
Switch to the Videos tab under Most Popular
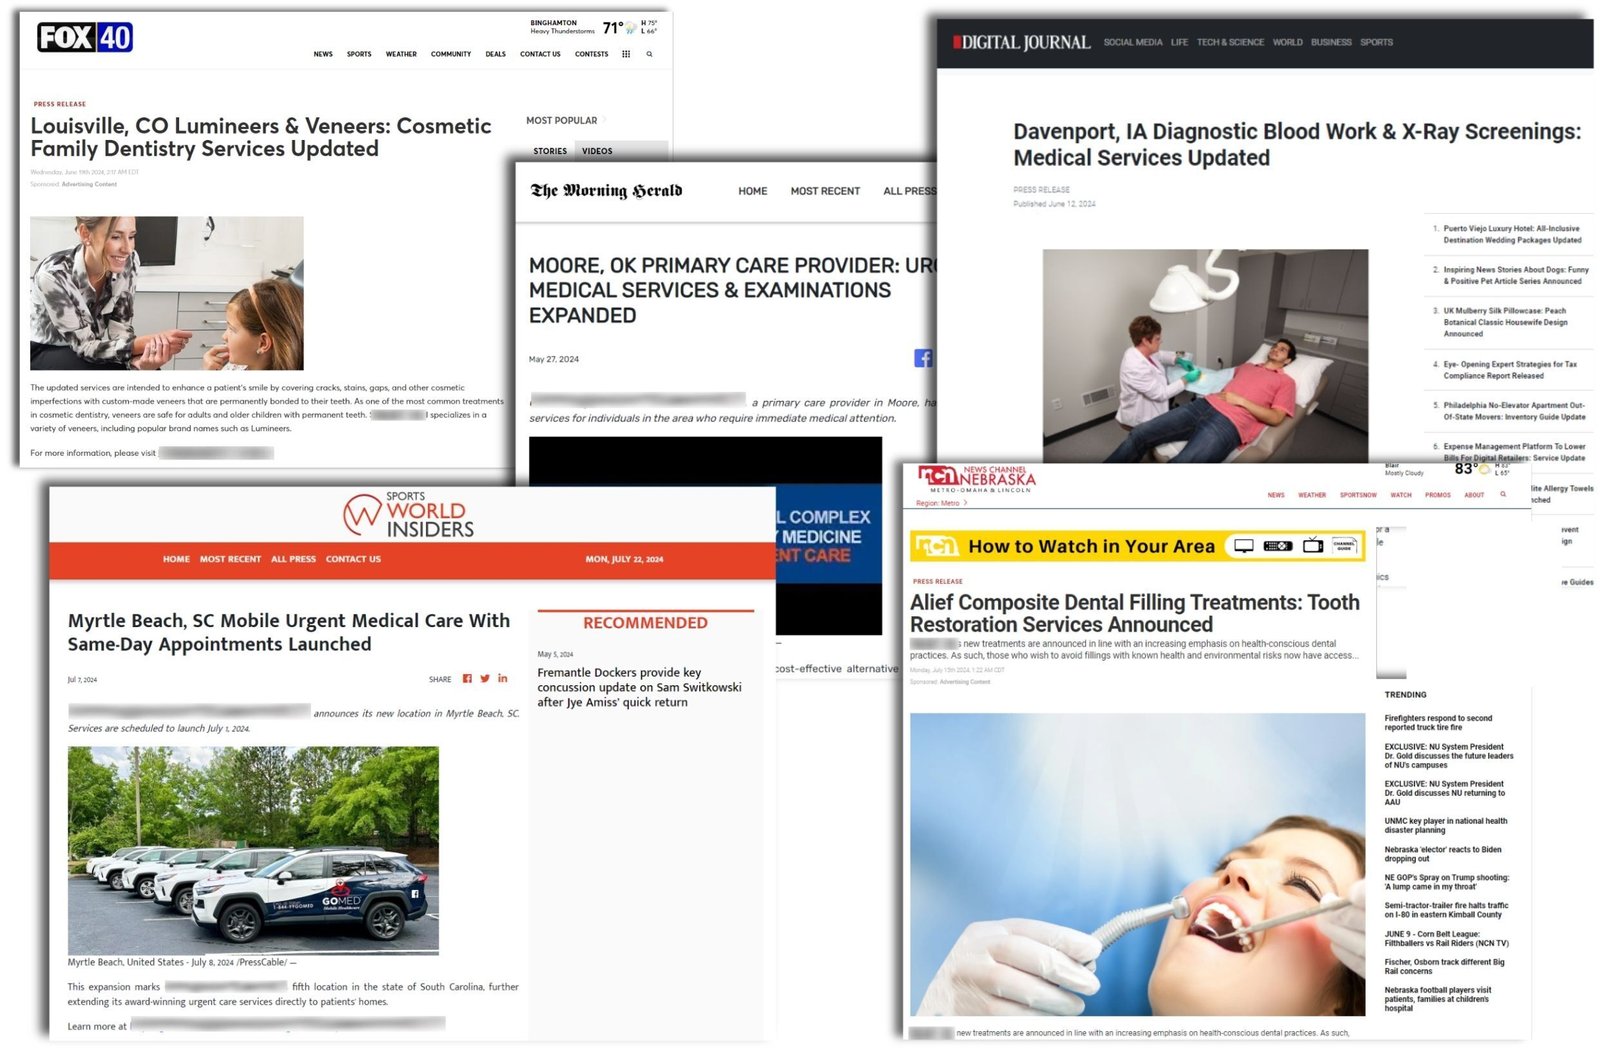(x=597, y=151)
